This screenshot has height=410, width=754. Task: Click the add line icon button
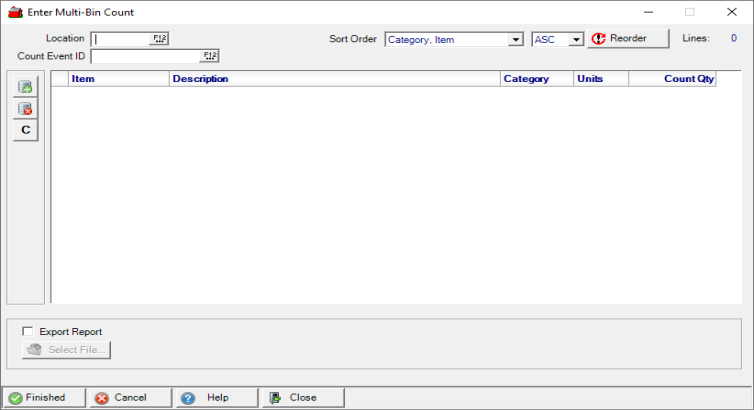25,87
